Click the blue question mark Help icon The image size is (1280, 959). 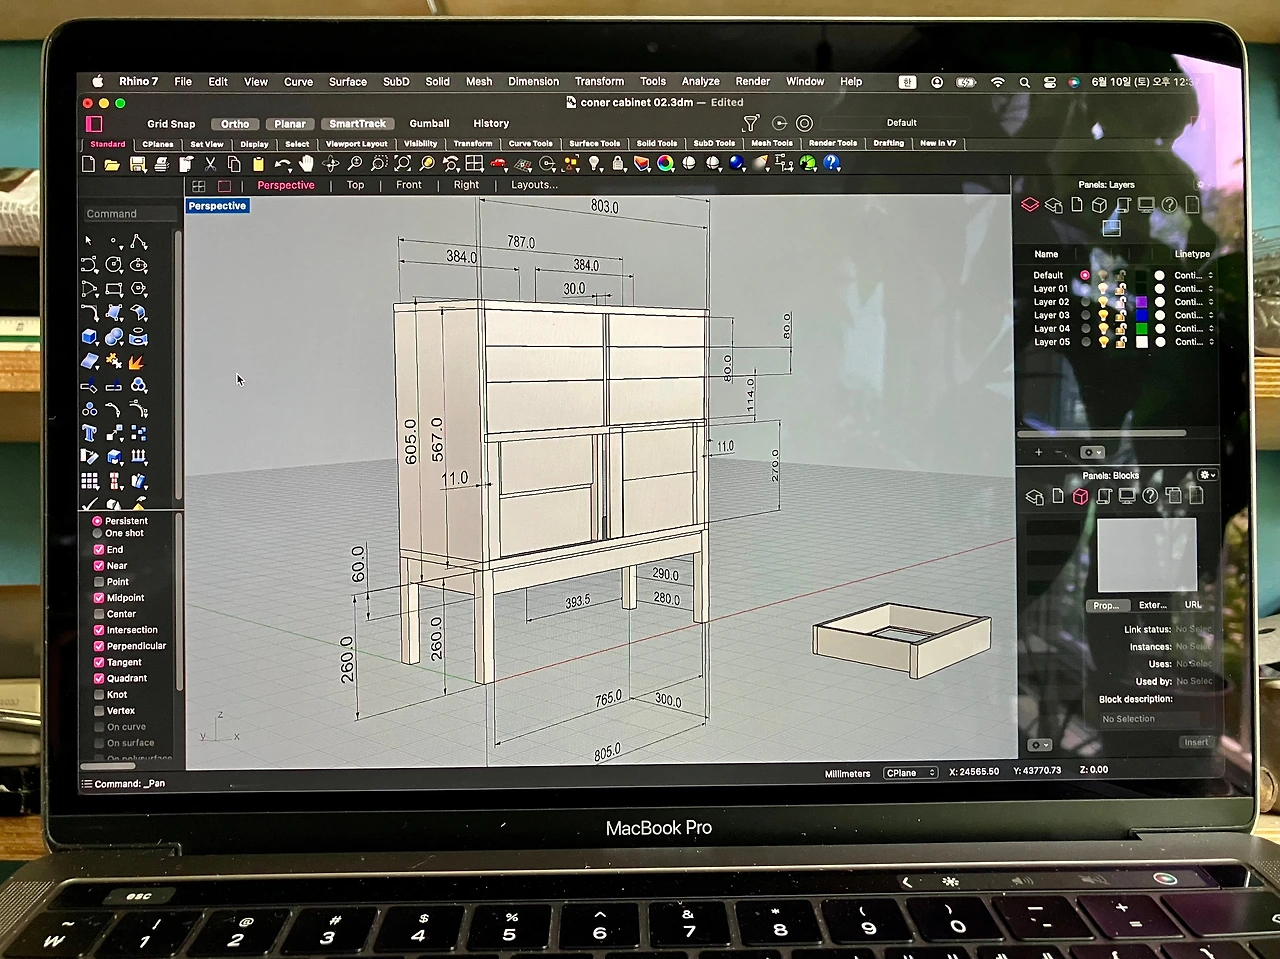(831, 163)
